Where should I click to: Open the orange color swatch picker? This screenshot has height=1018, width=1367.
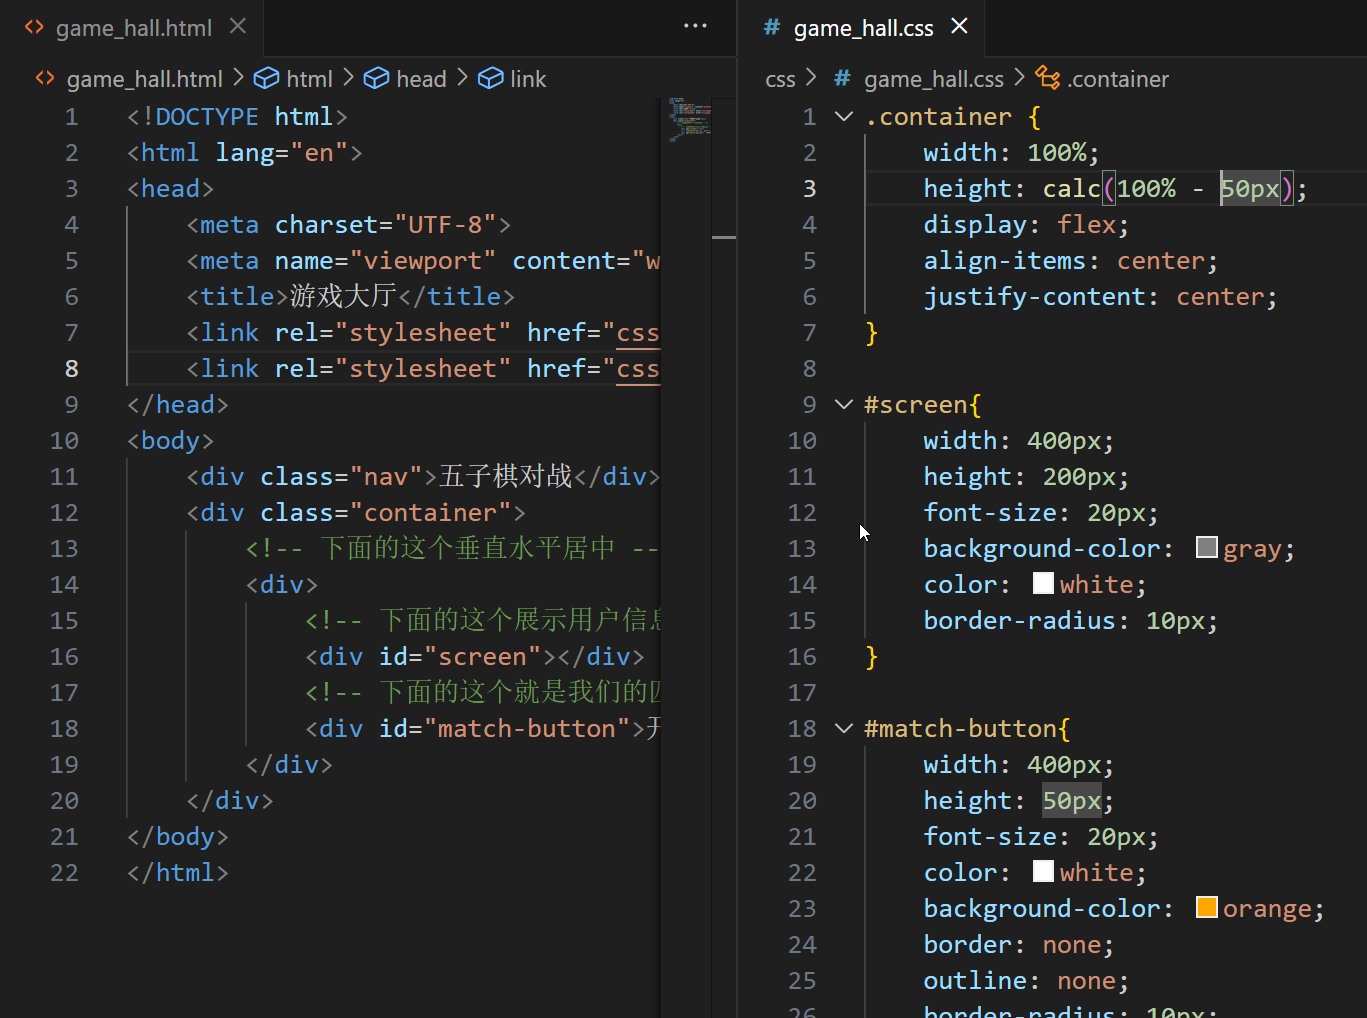click(1207, 907)
